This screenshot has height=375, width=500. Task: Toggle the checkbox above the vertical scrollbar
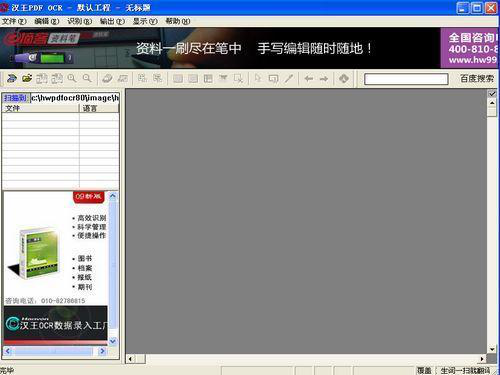click(492, 94)
